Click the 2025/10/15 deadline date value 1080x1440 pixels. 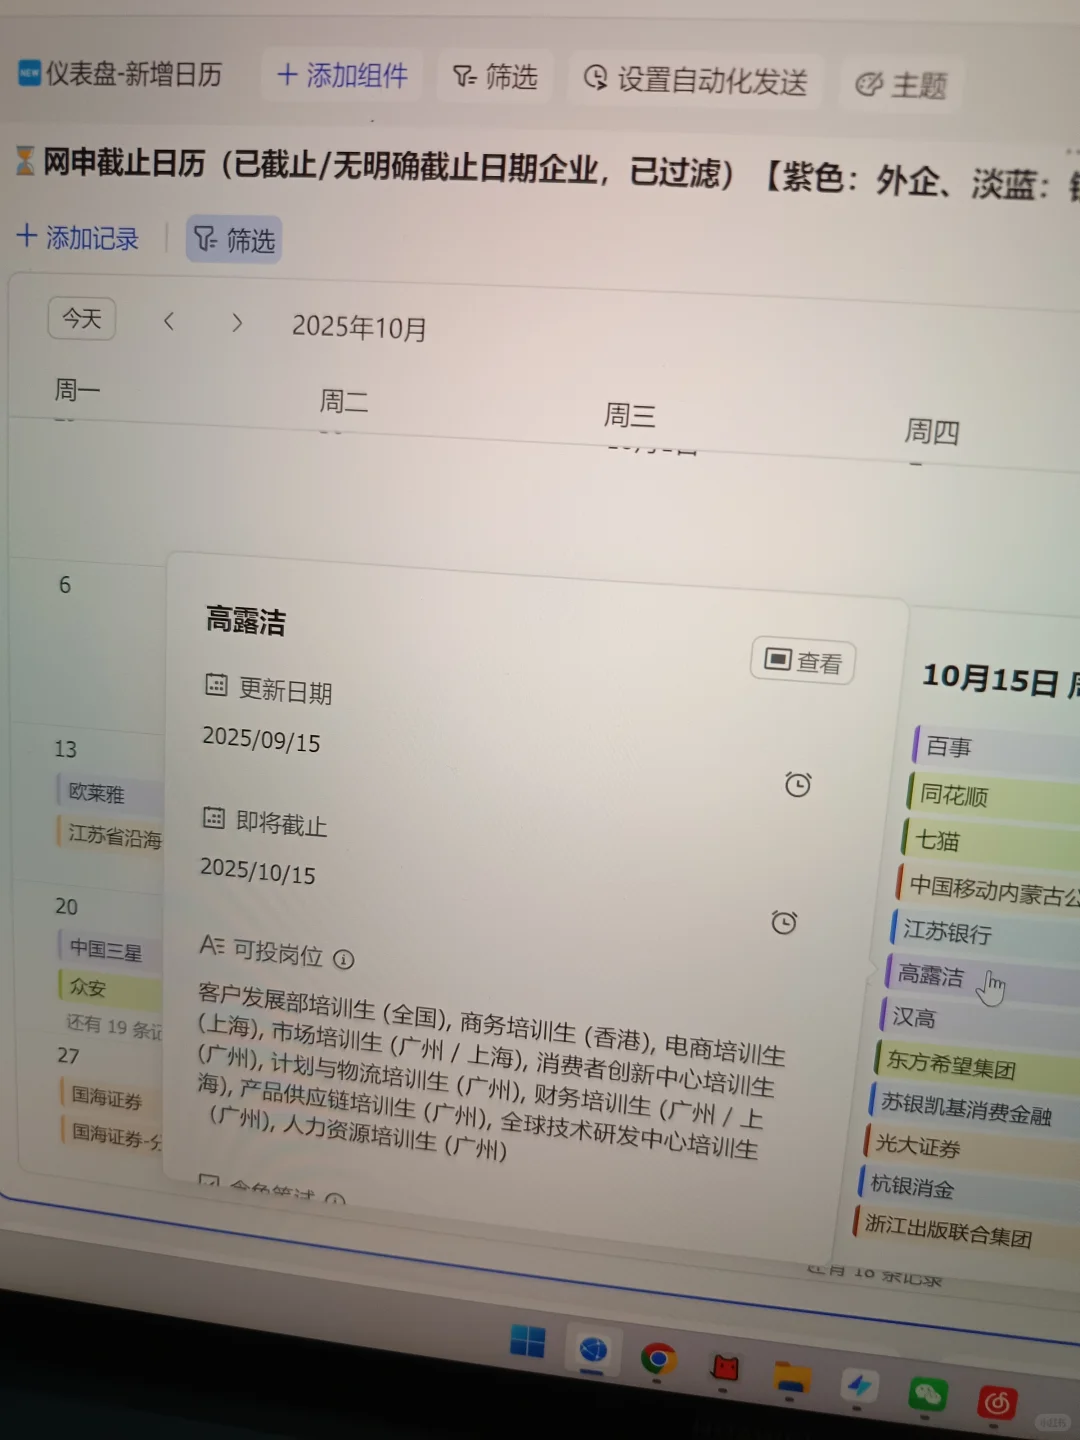tap(258, 871)
